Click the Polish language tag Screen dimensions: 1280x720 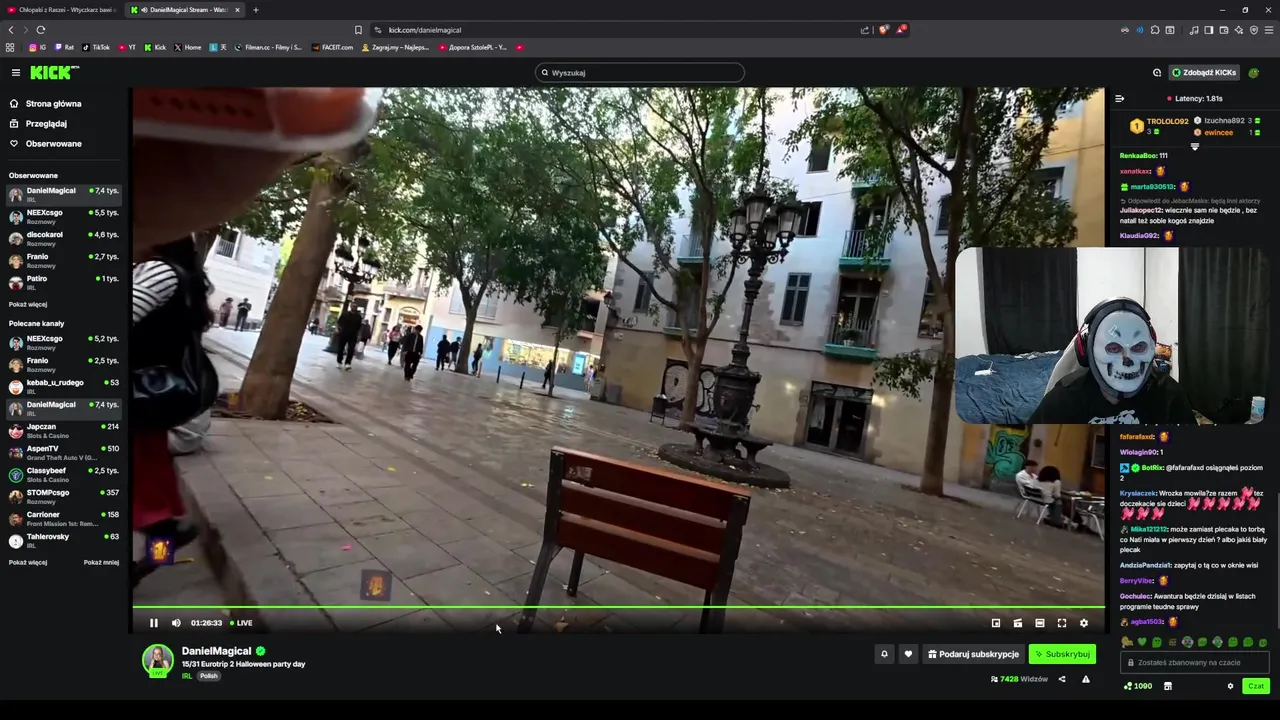(208, 676)
